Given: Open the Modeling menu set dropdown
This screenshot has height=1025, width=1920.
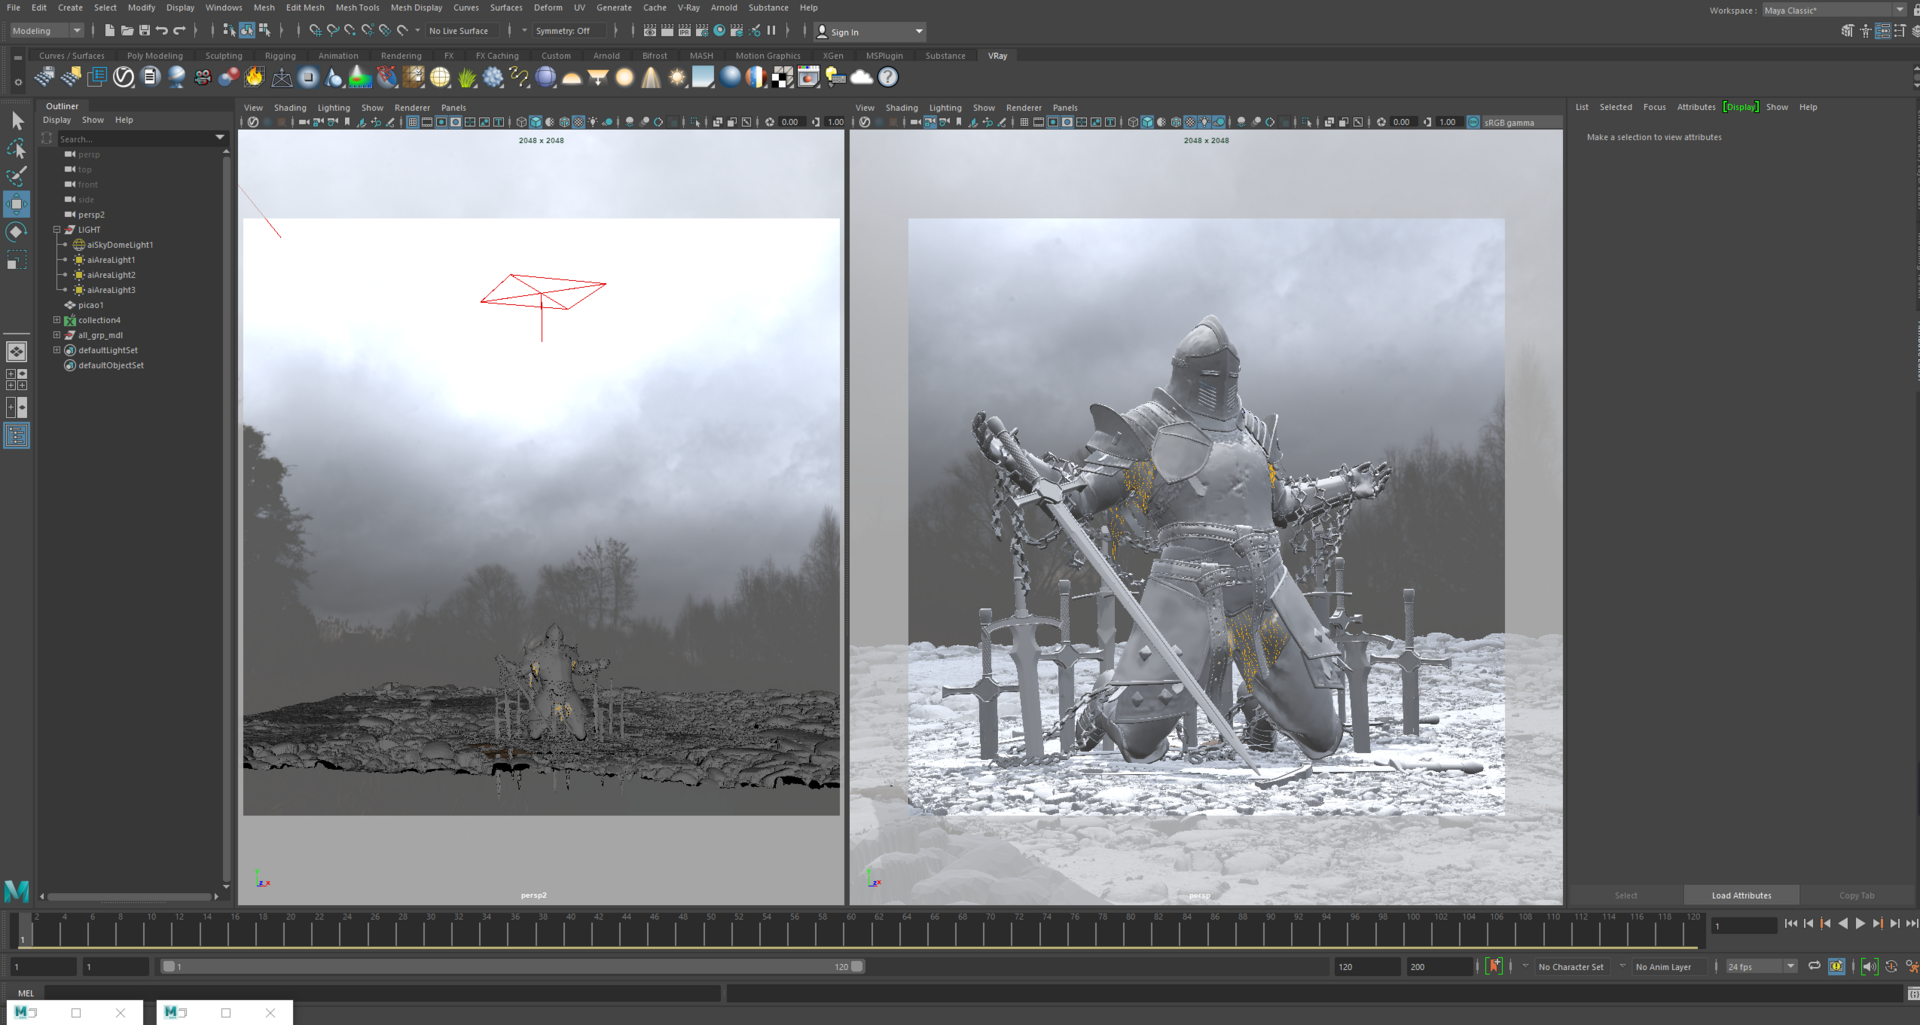Looking at the screenshot, I should (46, 31).
